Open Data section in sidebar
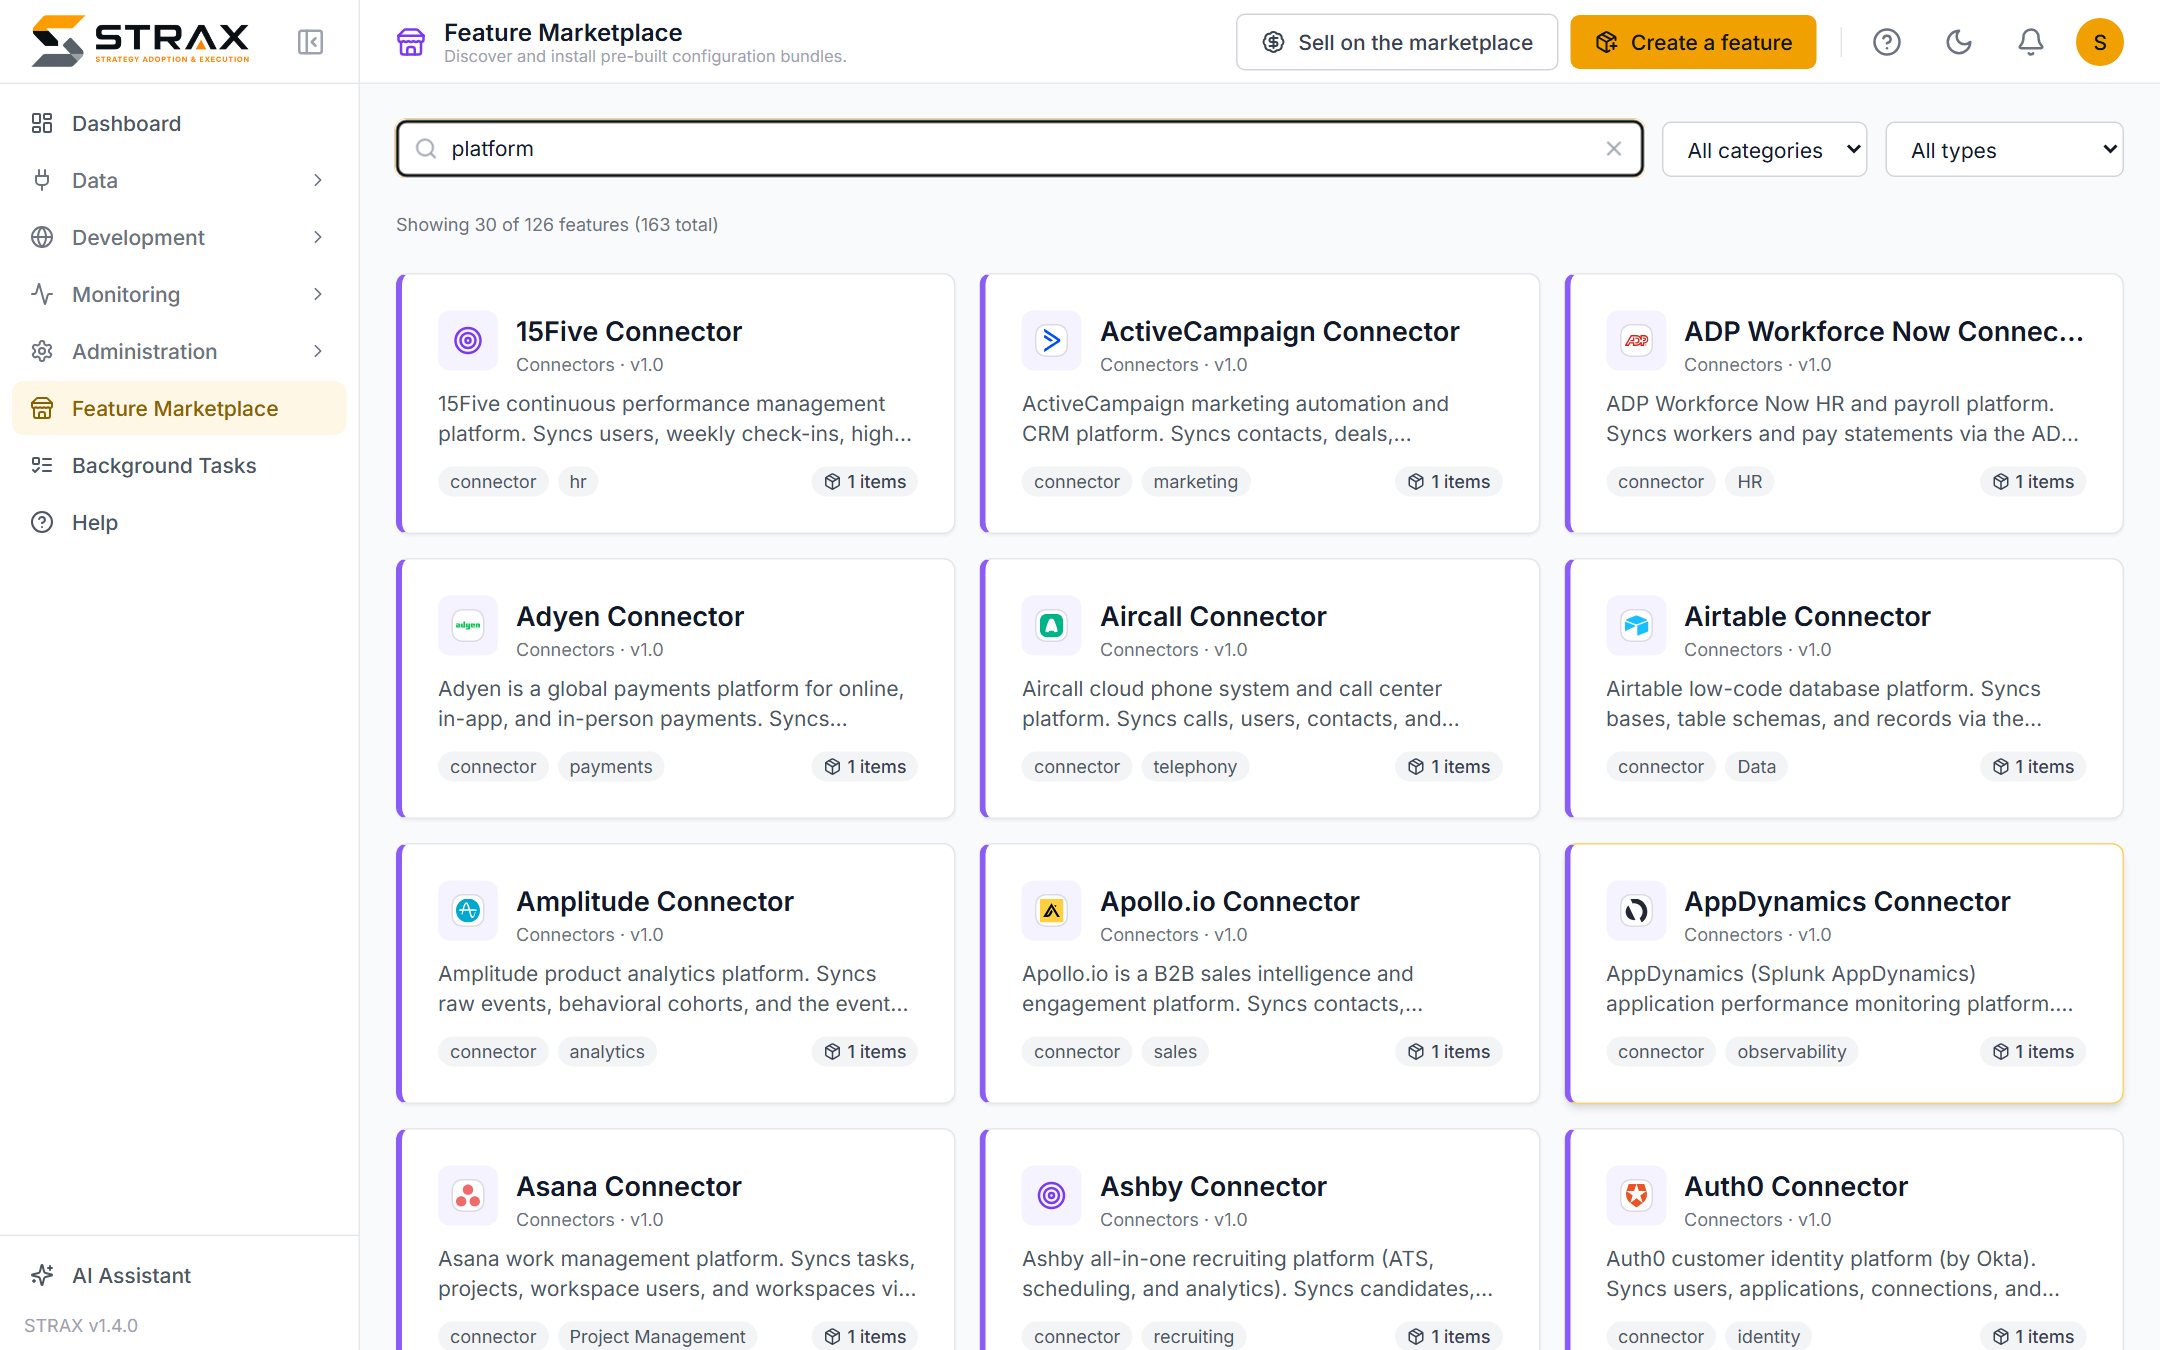 [x=179, y=180]
